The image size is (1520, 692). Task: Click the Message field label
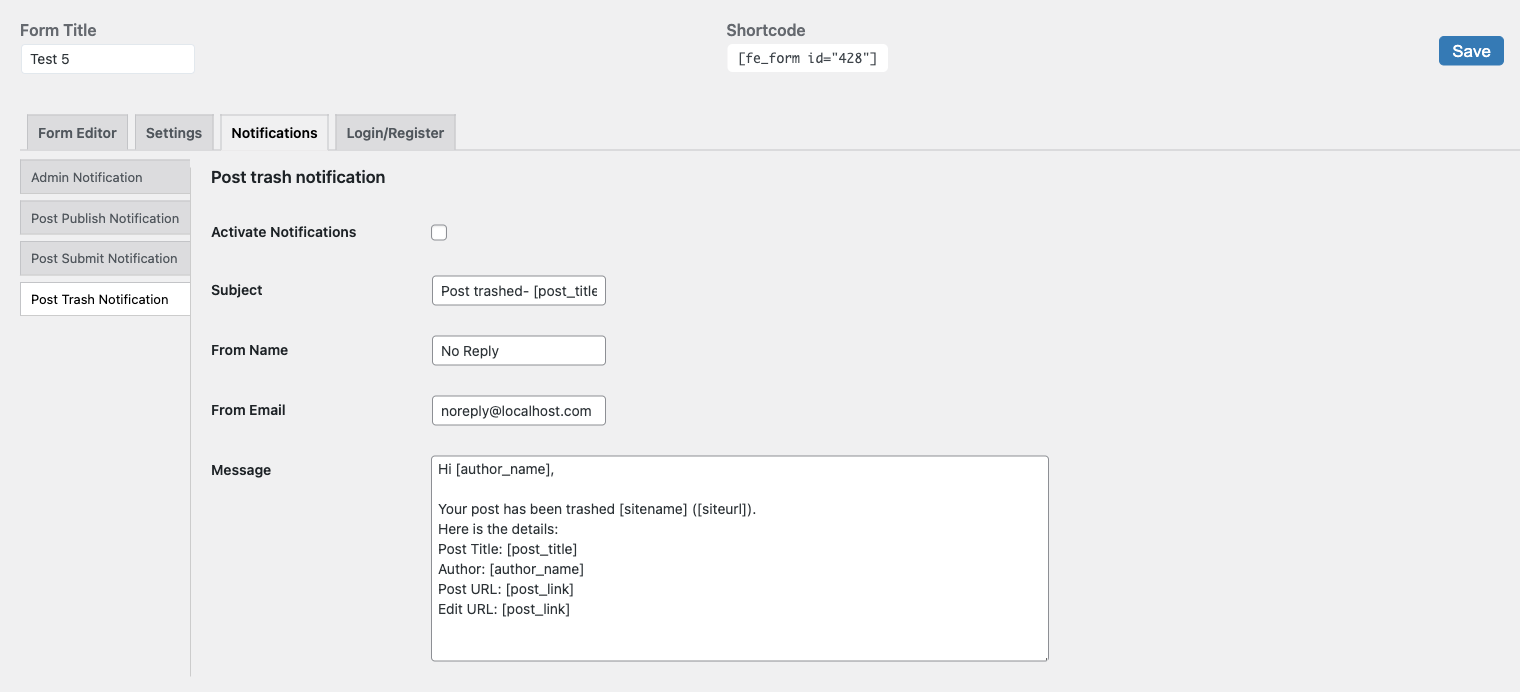241,470
